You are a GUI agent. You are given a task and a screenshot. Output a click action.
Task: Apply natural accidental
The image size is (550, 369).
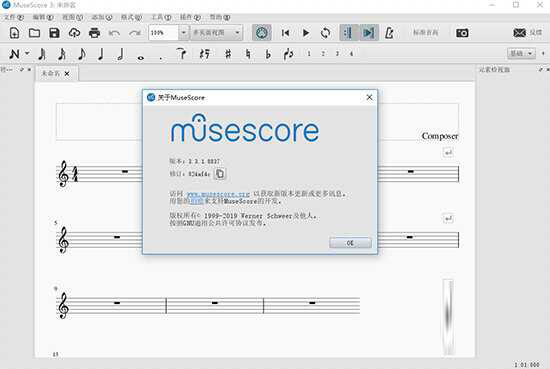click(248, 54)
